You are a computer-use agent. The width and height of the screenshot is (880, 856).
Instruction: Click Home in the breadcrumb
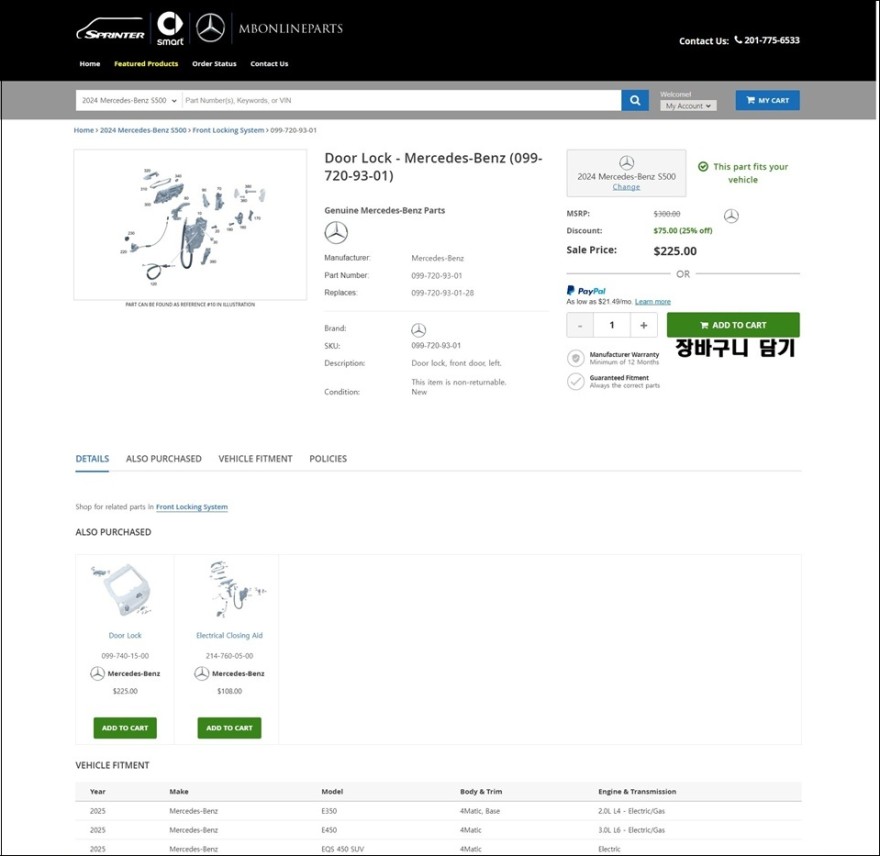pyautogui.click(x=84, y=130)
